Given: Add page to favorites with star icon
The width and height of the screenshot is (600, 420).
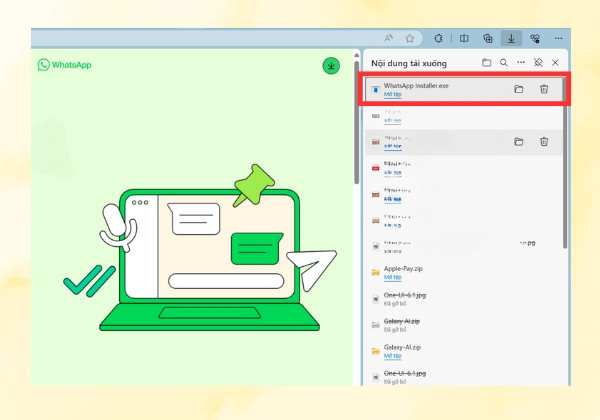Looking at the screenshot, I should click(410, 38).
